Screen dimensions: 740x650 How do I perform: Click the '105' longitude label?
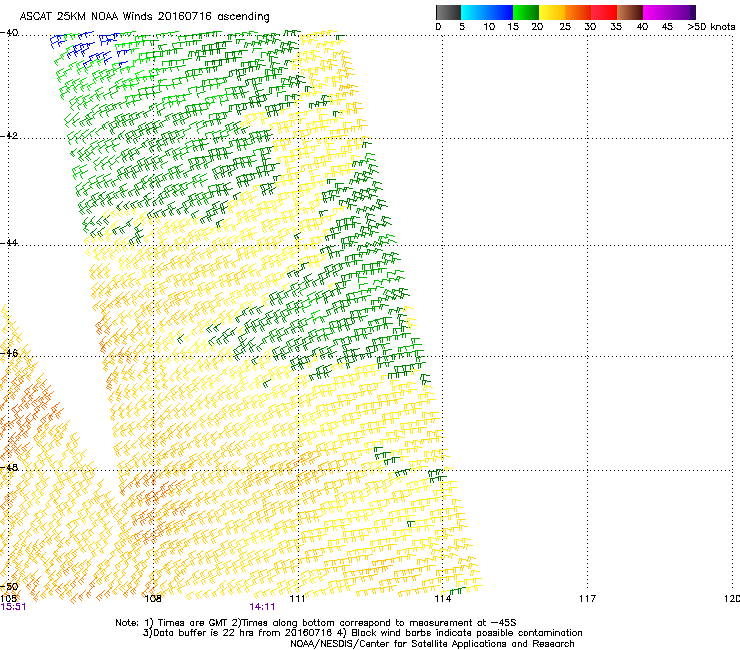[x=8, y=599]
